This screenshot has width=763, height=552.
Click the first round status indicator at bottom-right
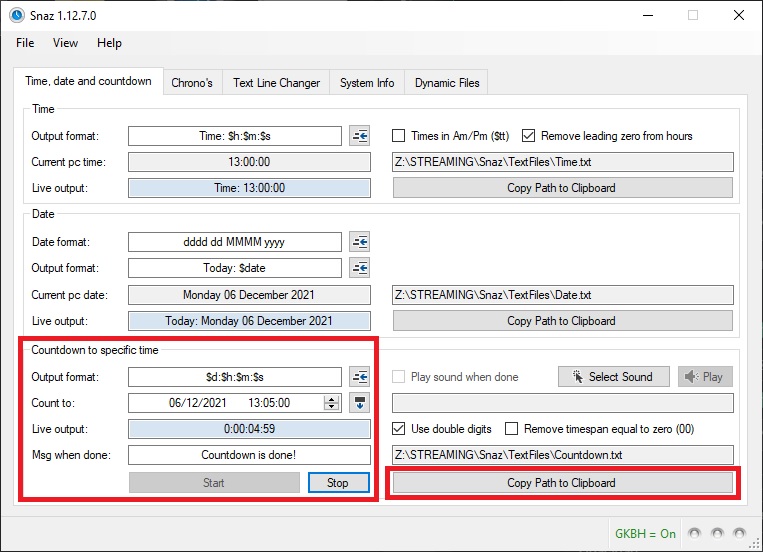point(695,533)
